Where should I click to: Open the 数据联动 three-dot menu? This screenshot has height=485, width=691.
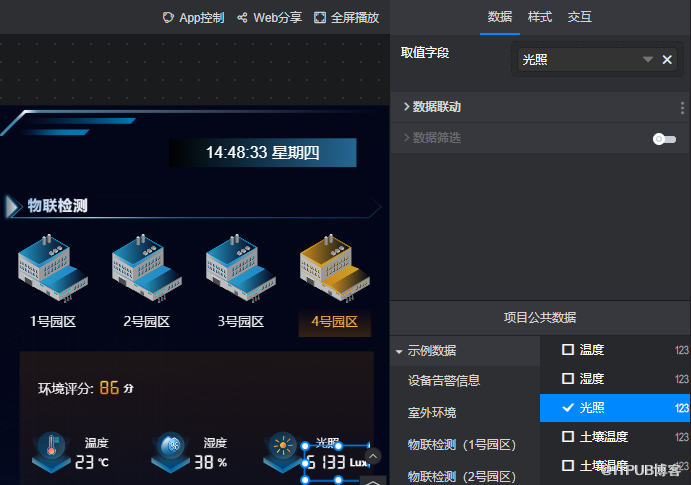(x=682, y=107)
